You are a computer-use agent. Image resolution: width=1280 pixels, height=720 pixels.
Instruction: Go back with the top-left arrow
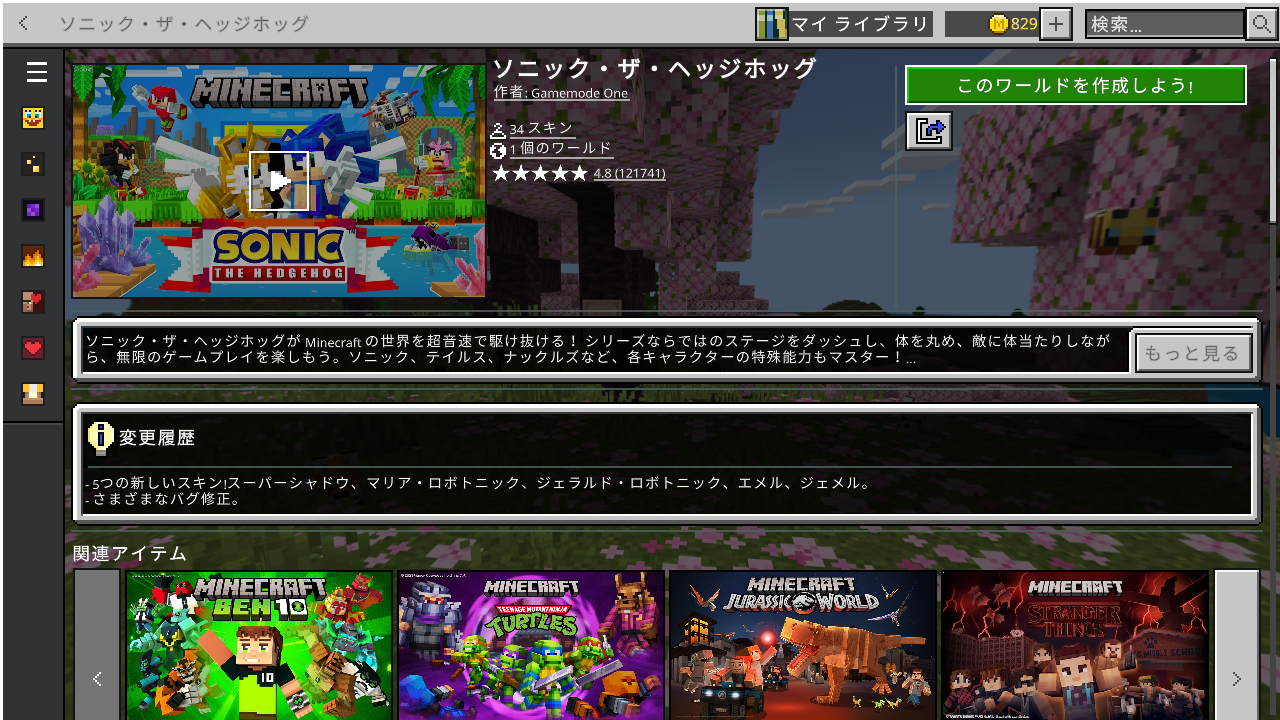click(24, 23)
